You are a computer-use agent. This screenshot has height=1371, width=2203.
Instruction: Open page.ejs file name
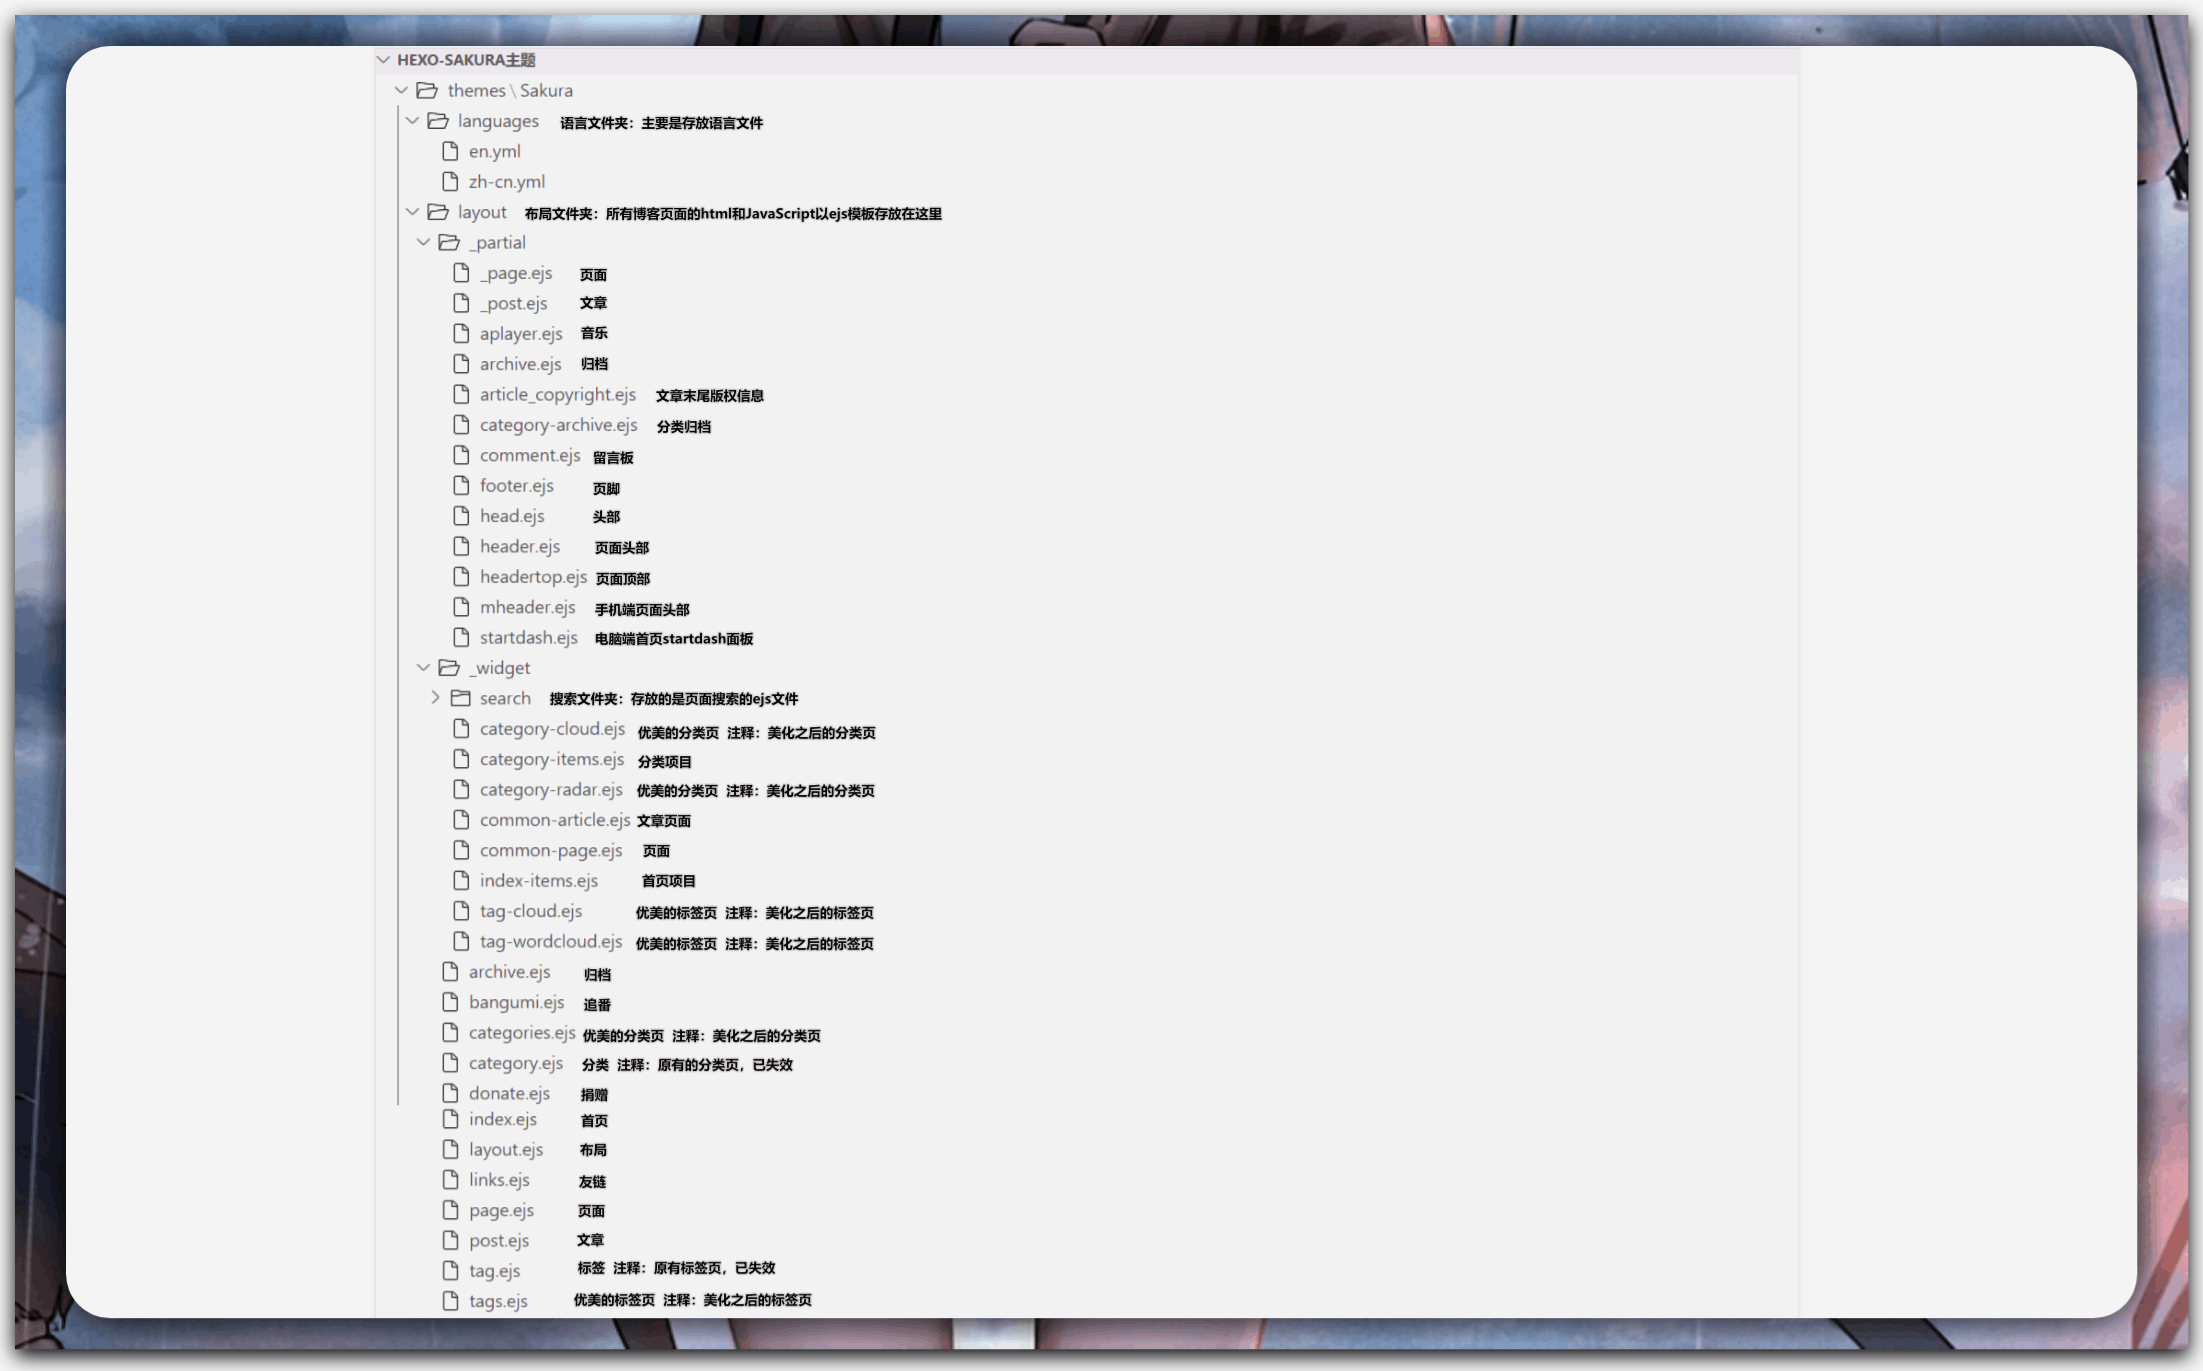click(501, 1210)
